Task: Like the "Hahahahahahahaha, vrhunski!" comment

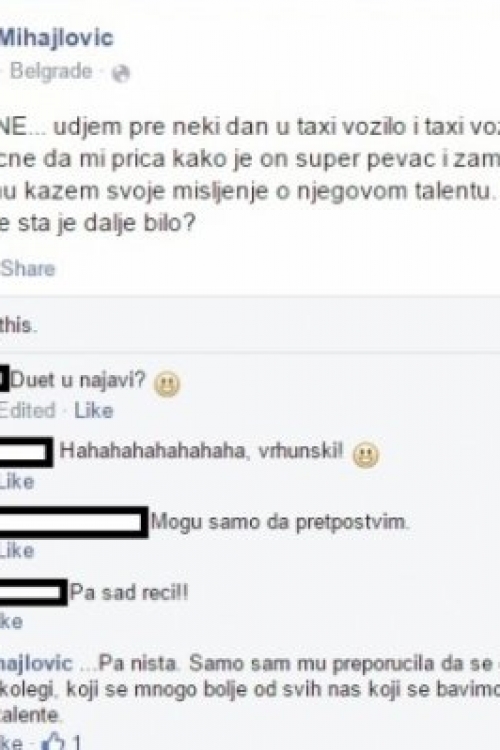Action: point(17,481)
